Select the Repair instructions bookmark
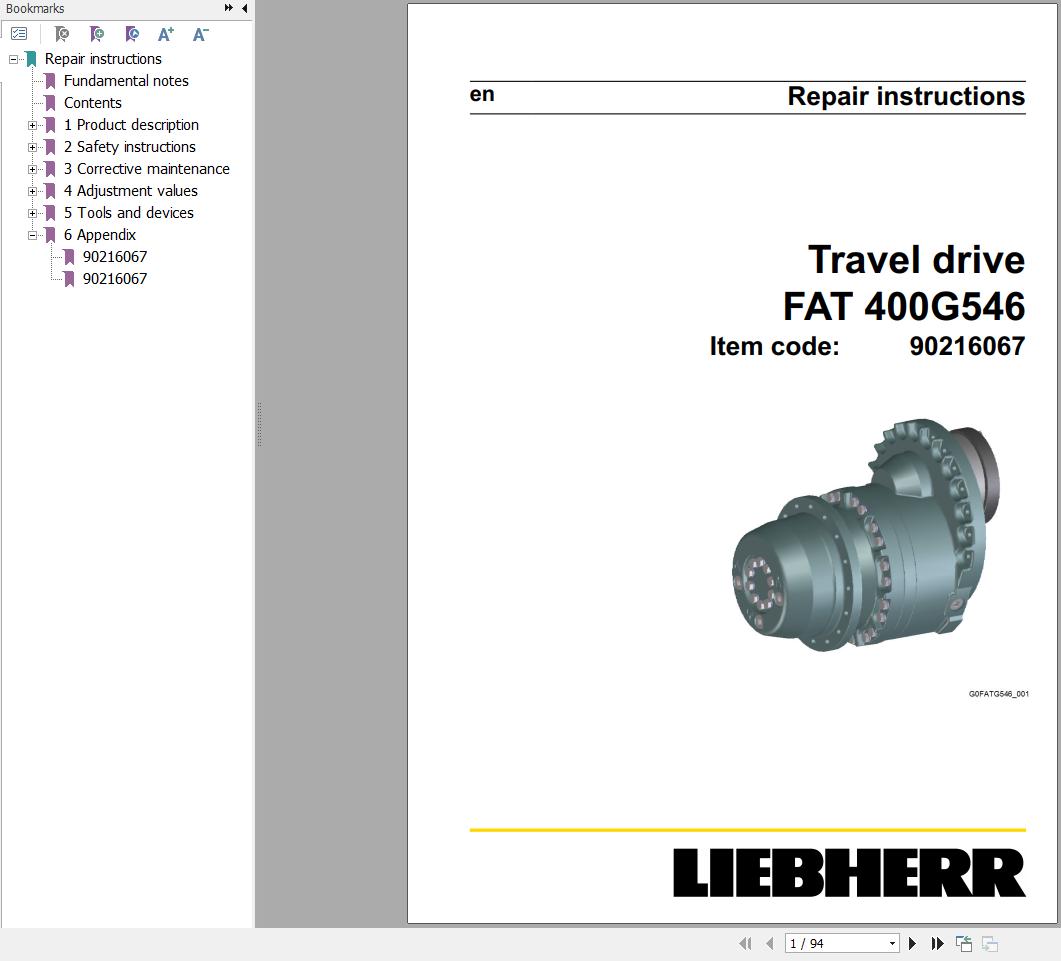 (103, 59)
